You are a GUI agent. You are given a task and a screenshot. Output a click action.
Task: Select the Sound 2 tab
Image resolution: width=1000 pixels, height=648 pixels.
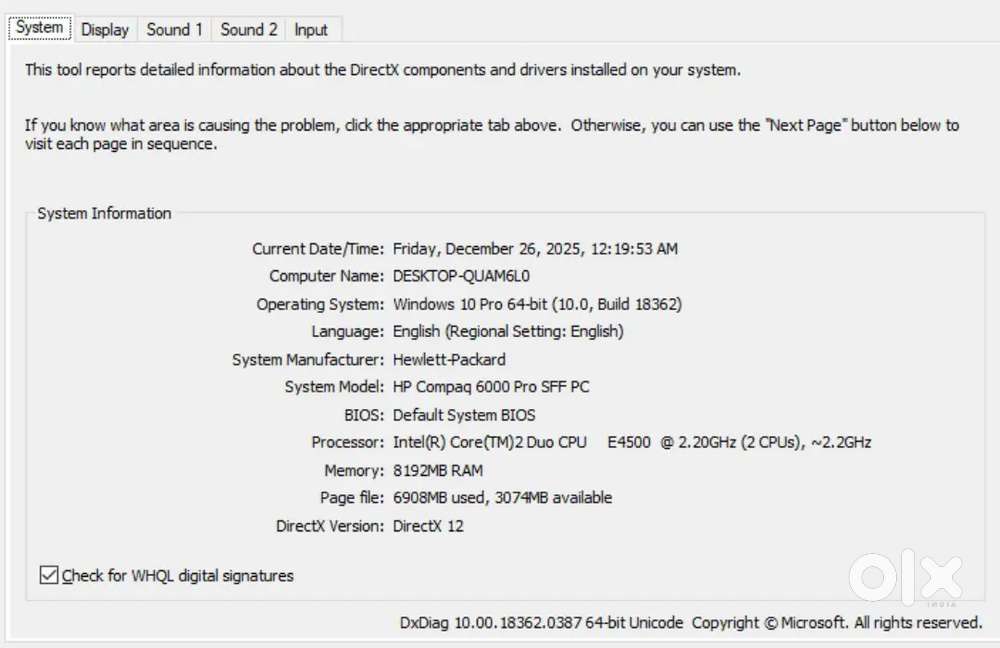(x=249, y=30)
